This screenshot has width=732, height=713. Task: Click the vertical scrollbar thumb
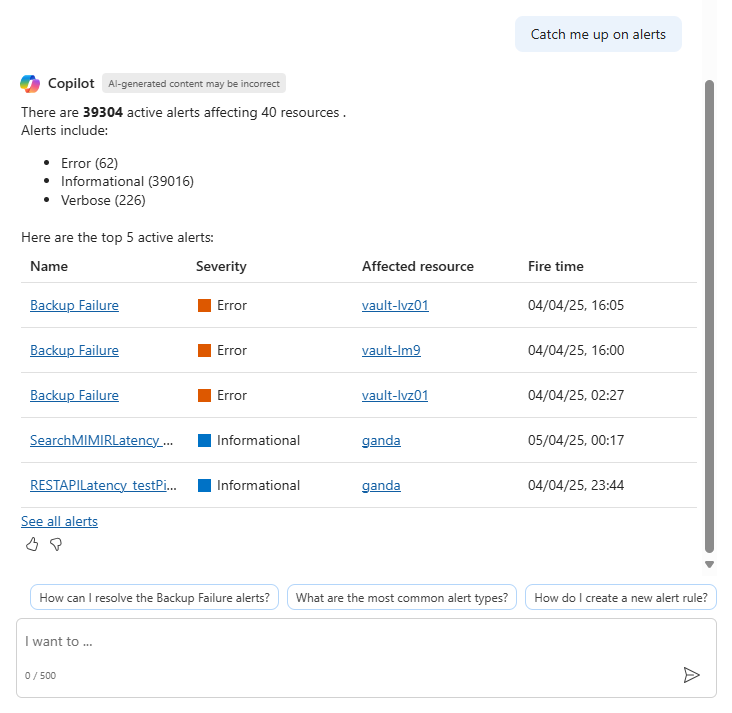[710, 315]
